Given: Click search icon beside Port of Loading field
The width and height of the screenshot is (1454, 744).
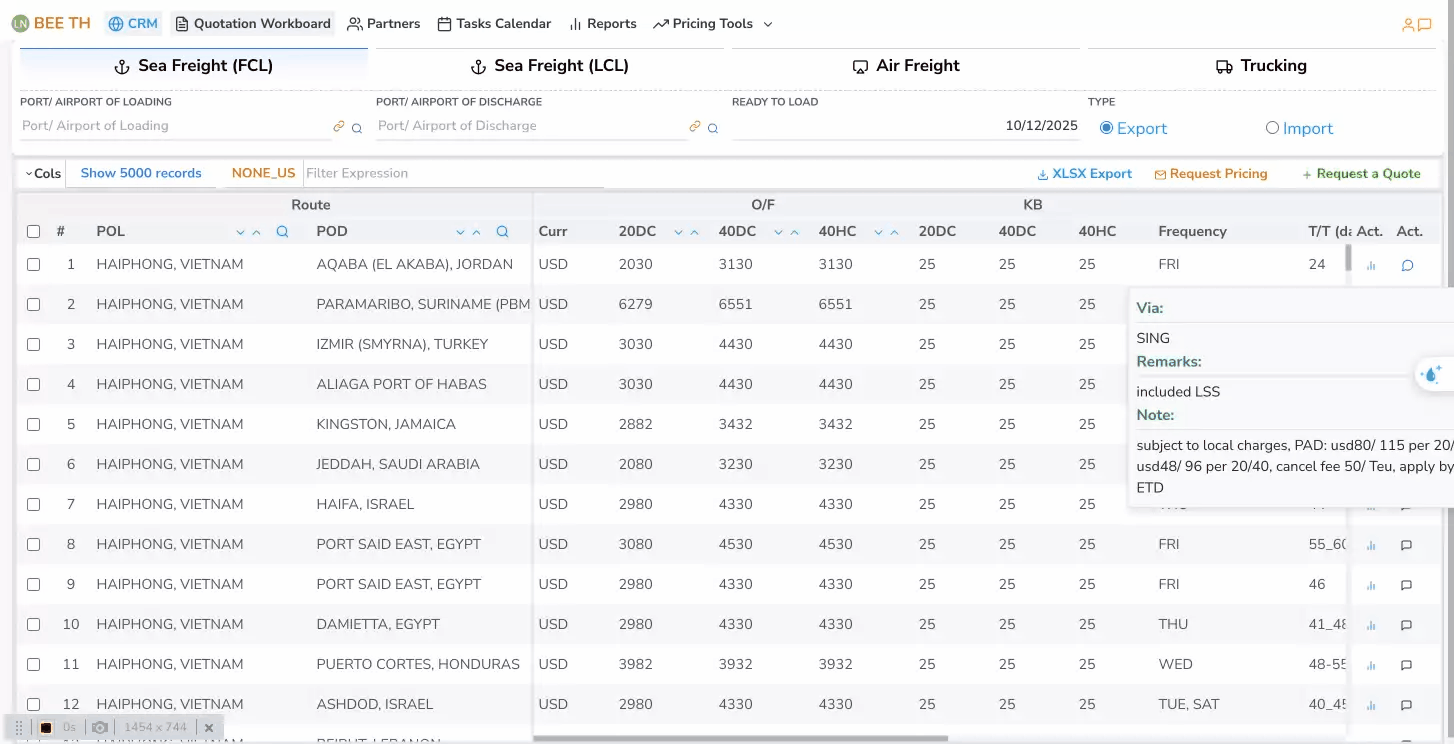Looking at the screenshot, I should 357,128.
